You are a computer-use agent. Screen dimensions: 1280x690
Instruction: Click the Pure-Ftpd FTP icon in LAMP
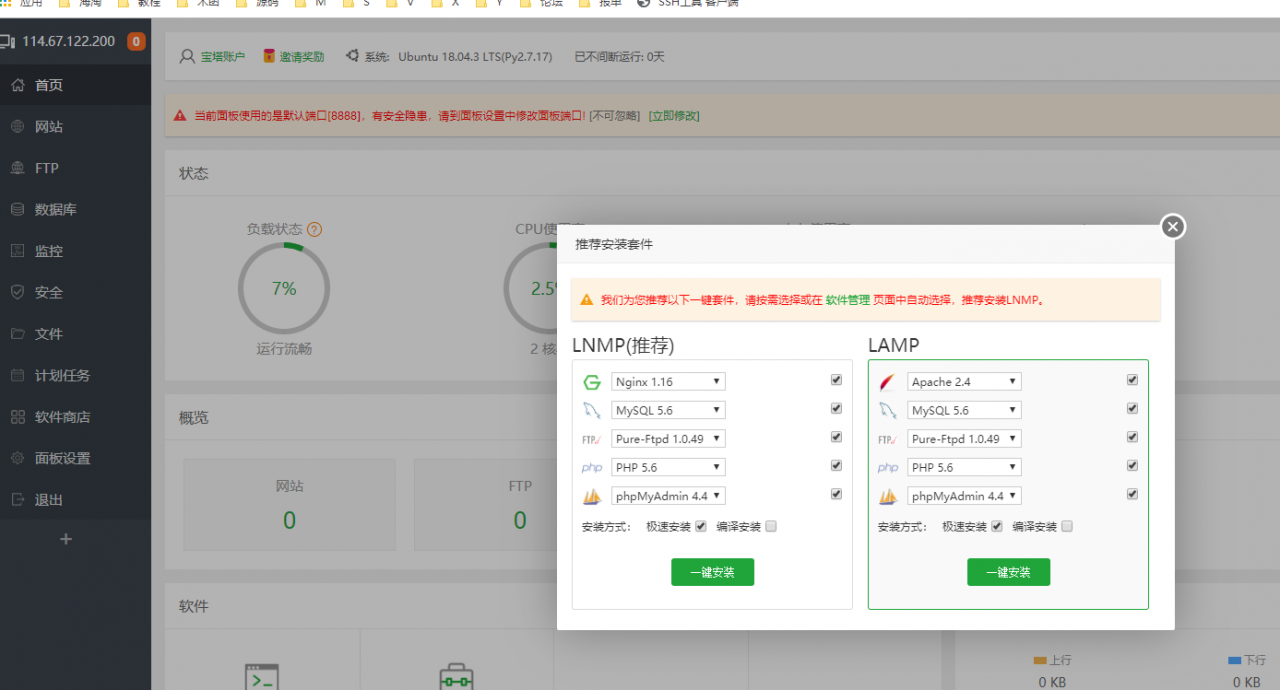[x=887, y=439]
